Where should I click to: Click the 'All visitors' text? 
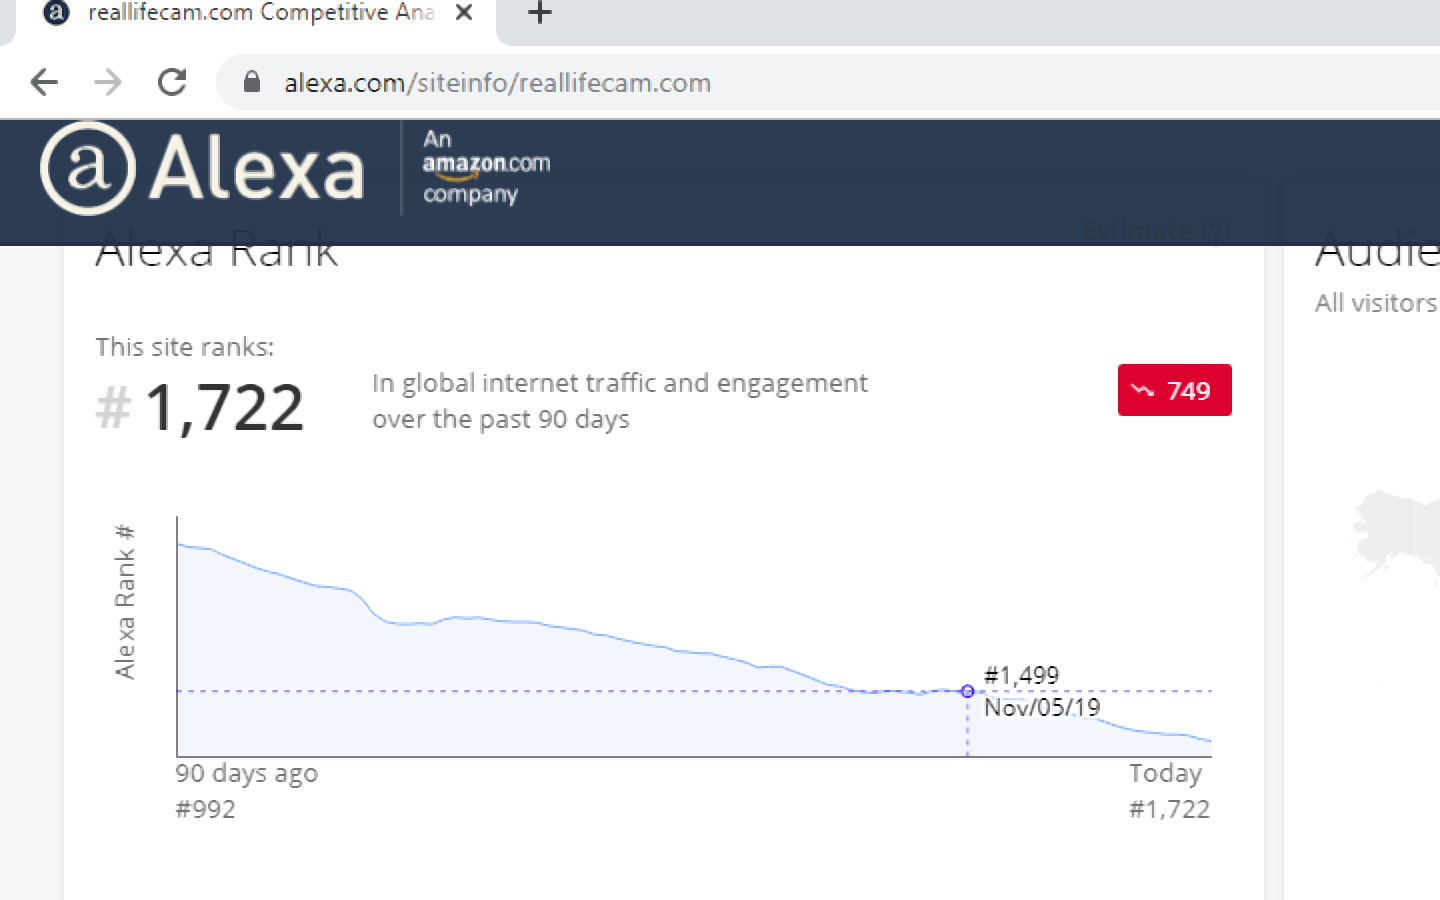(1375, 303)
